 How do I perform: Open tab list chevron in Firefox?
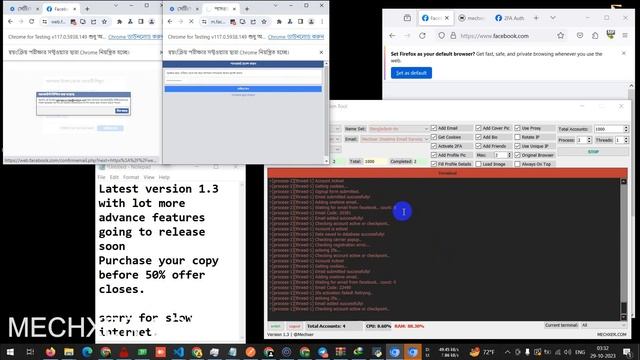pyautogui.click(x=553, y=18)
